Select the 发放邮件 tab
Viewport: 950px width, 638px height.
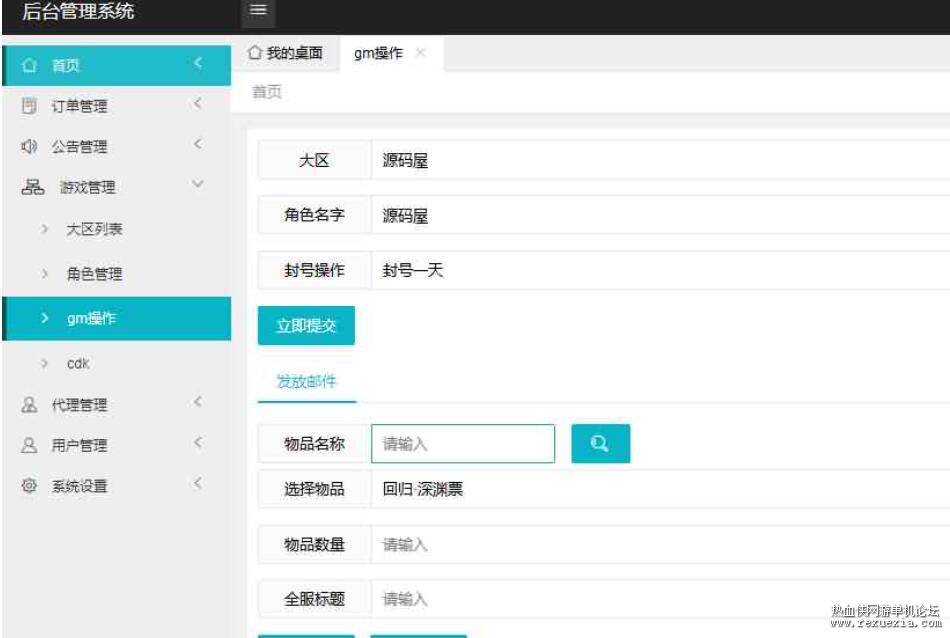[x=307, y=382]
